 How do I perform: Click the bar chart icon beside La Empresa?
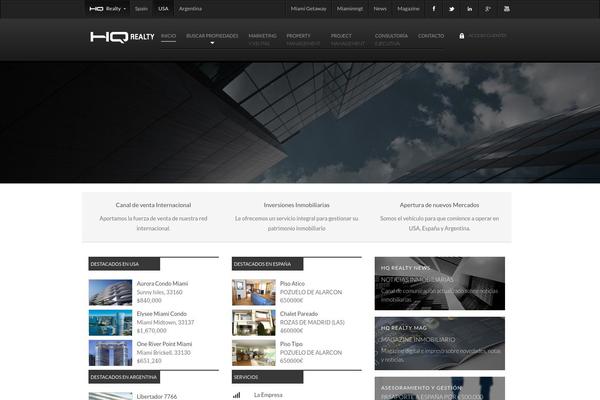point(236,395)
